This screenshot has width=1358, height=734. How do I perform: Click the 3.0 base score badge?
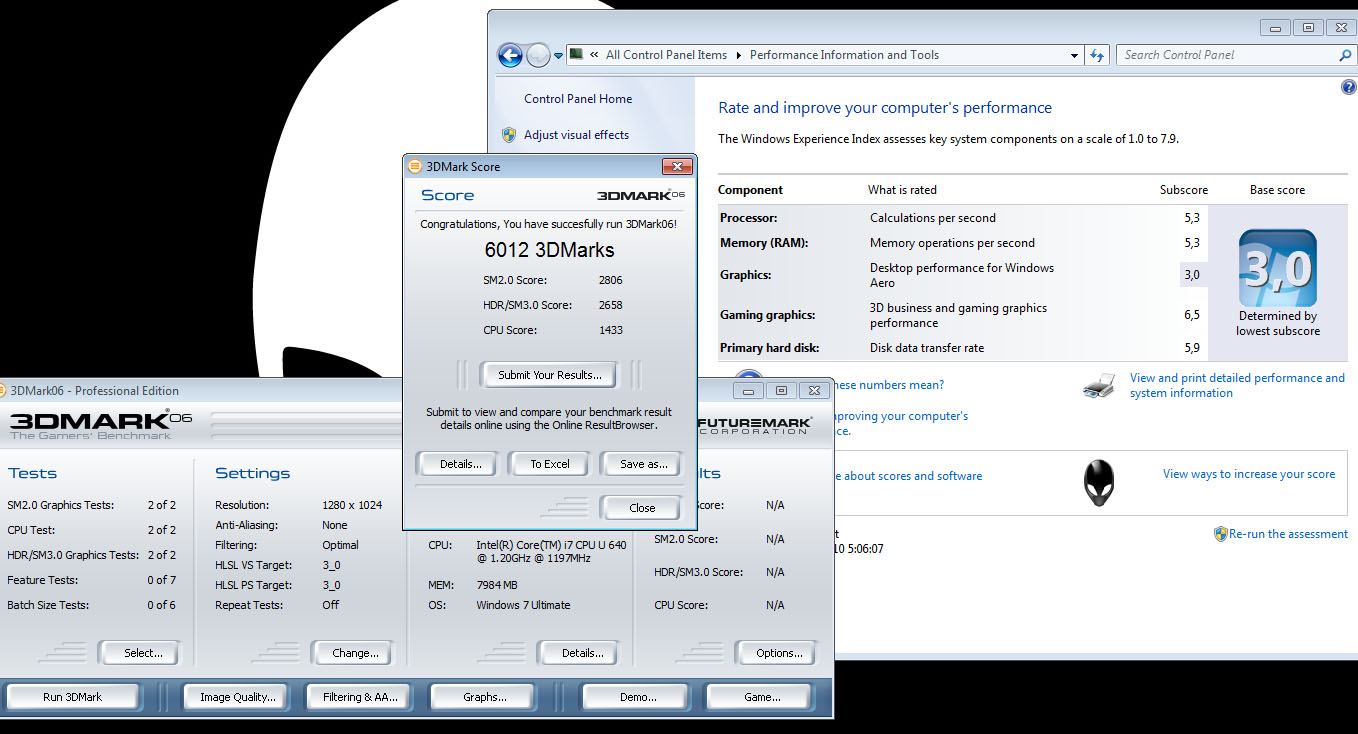[1277, 268]
